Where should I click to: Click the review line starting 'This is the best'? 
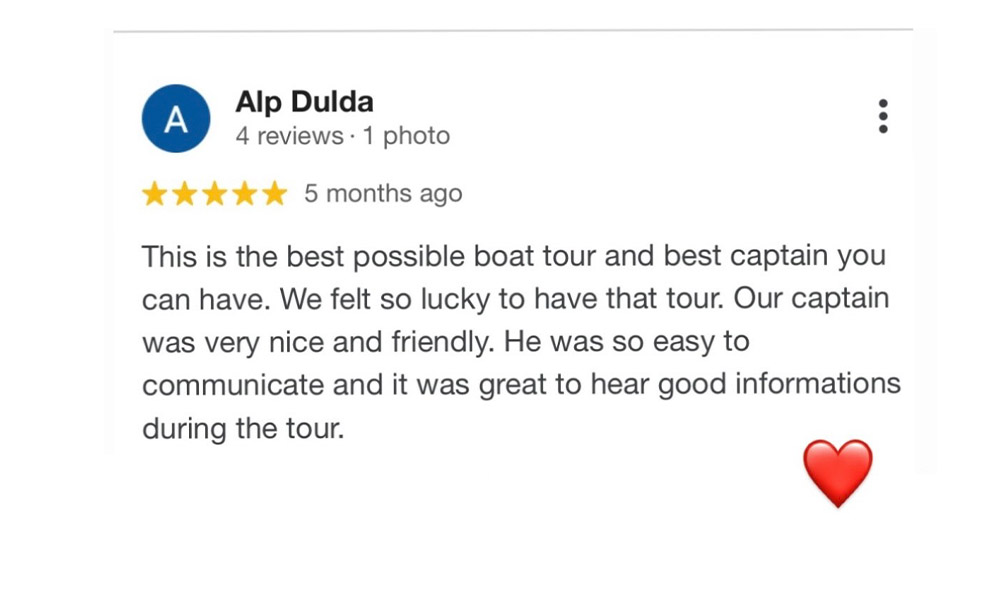click(513, 256)
